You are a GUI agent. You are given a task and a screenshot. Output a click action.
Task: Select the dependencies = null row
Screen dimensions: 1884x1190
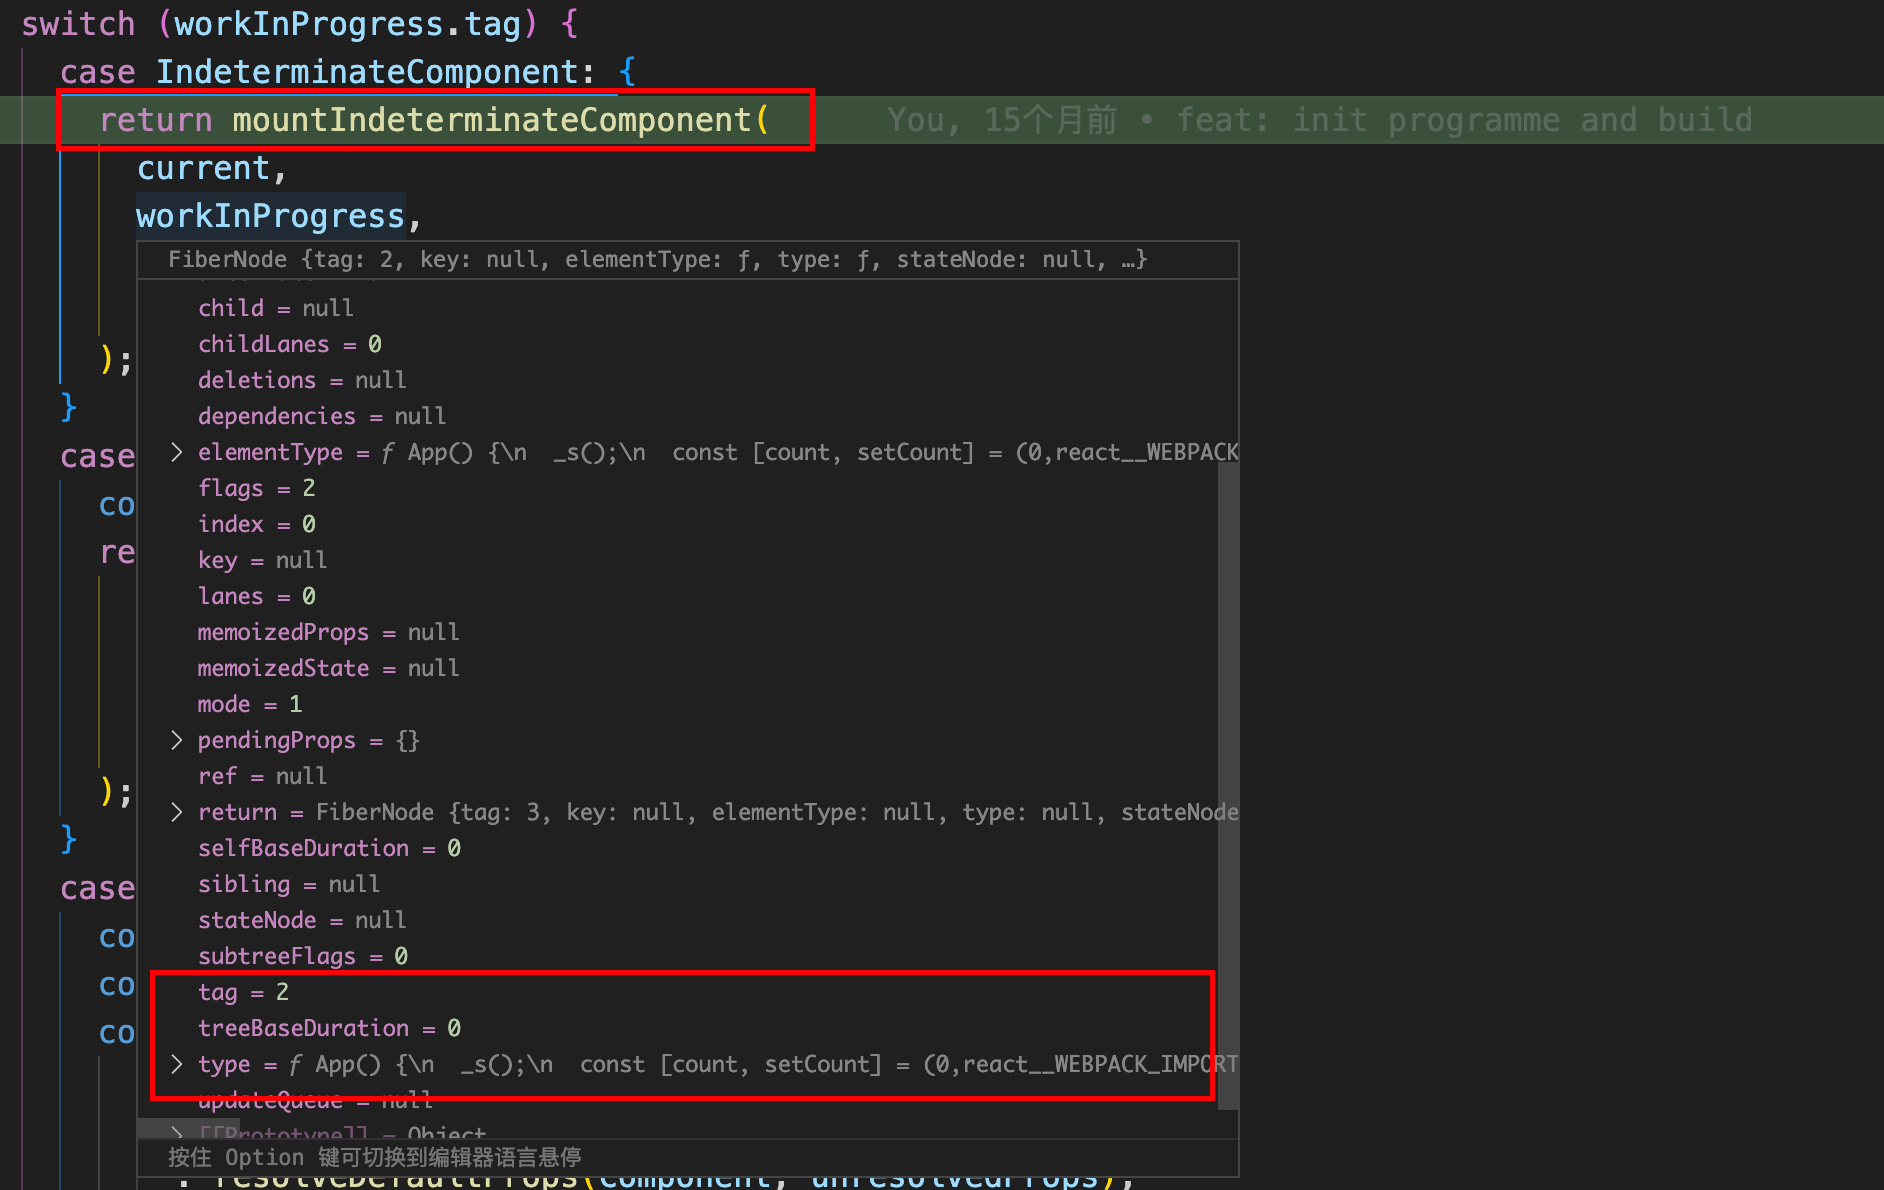[x=321, y=416]
